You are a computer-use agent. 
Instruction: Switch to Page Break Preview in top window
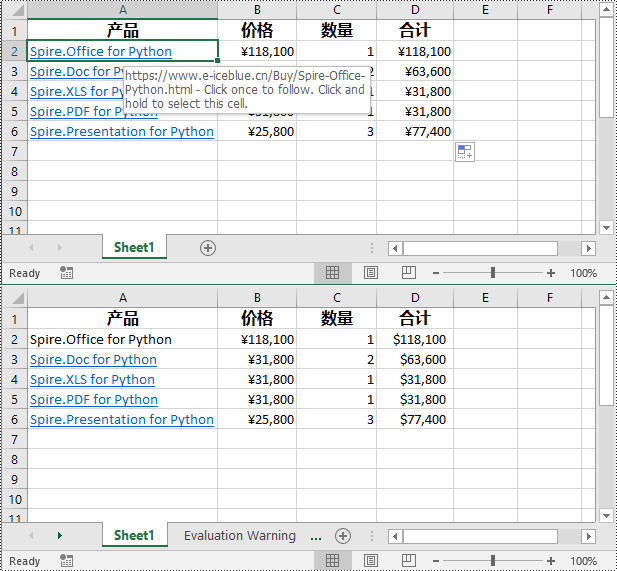click(408, 273)
